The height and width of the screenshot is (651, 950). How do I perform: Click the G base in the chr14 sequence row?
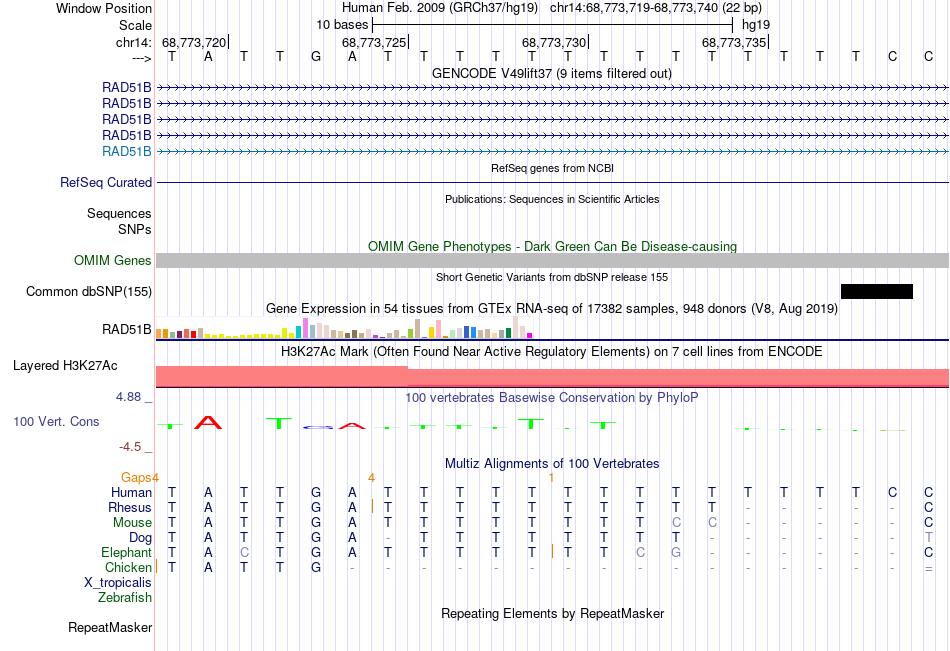[x=316, y=57]
